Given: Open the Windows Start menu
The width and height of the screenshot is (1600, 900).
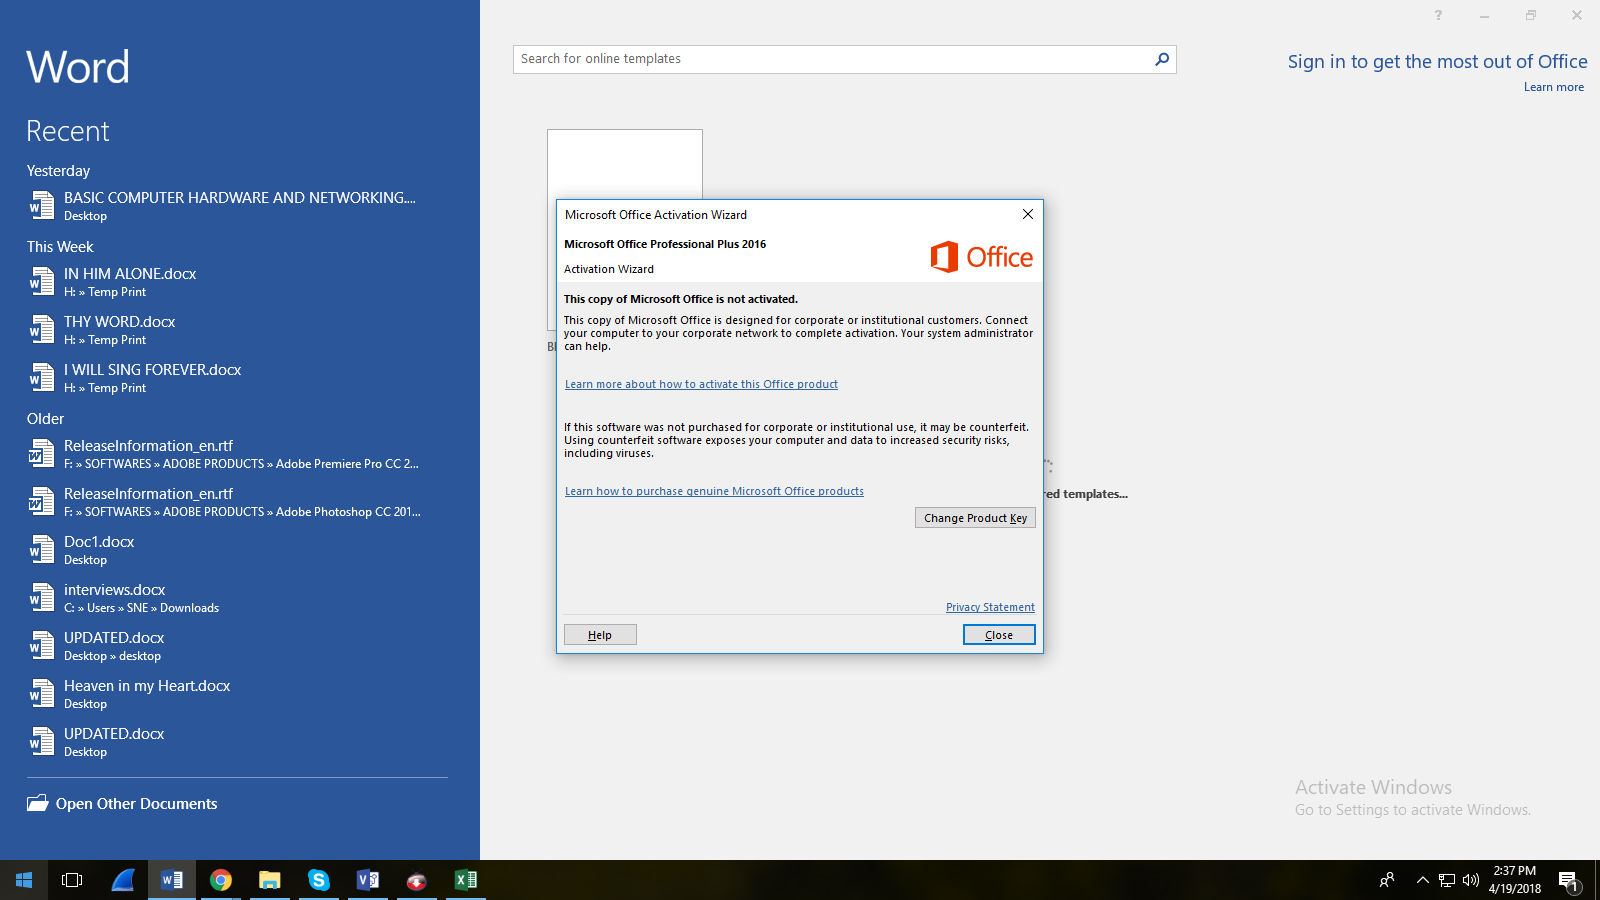Looking at the screenshot, I should click(x=24, y=880).
